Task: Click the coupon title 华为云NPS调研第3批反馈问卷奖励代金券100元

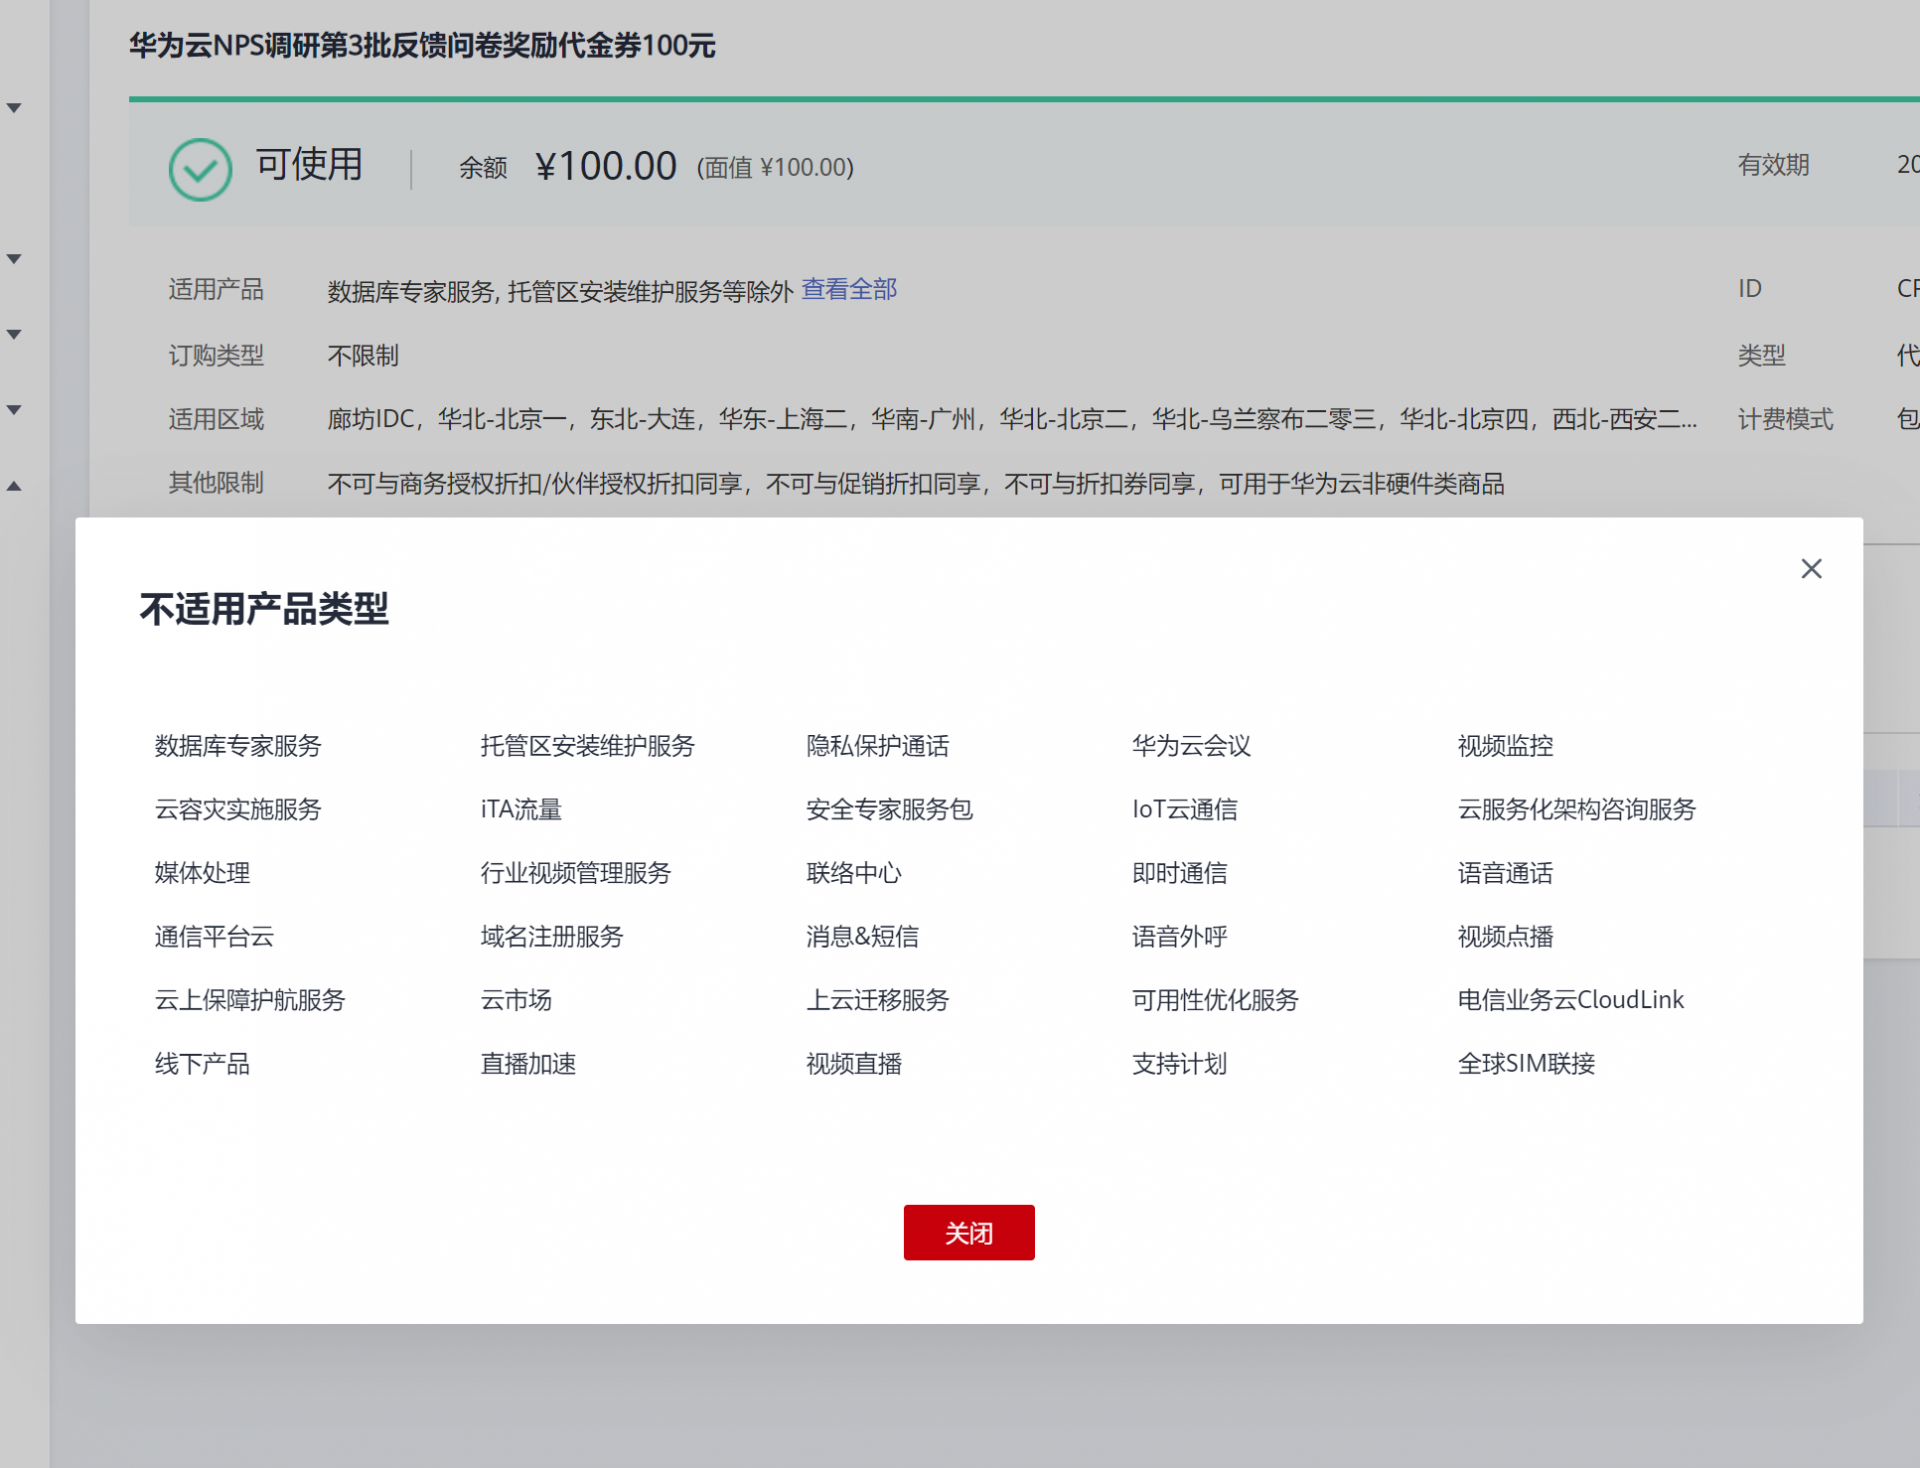Action: 422,46
